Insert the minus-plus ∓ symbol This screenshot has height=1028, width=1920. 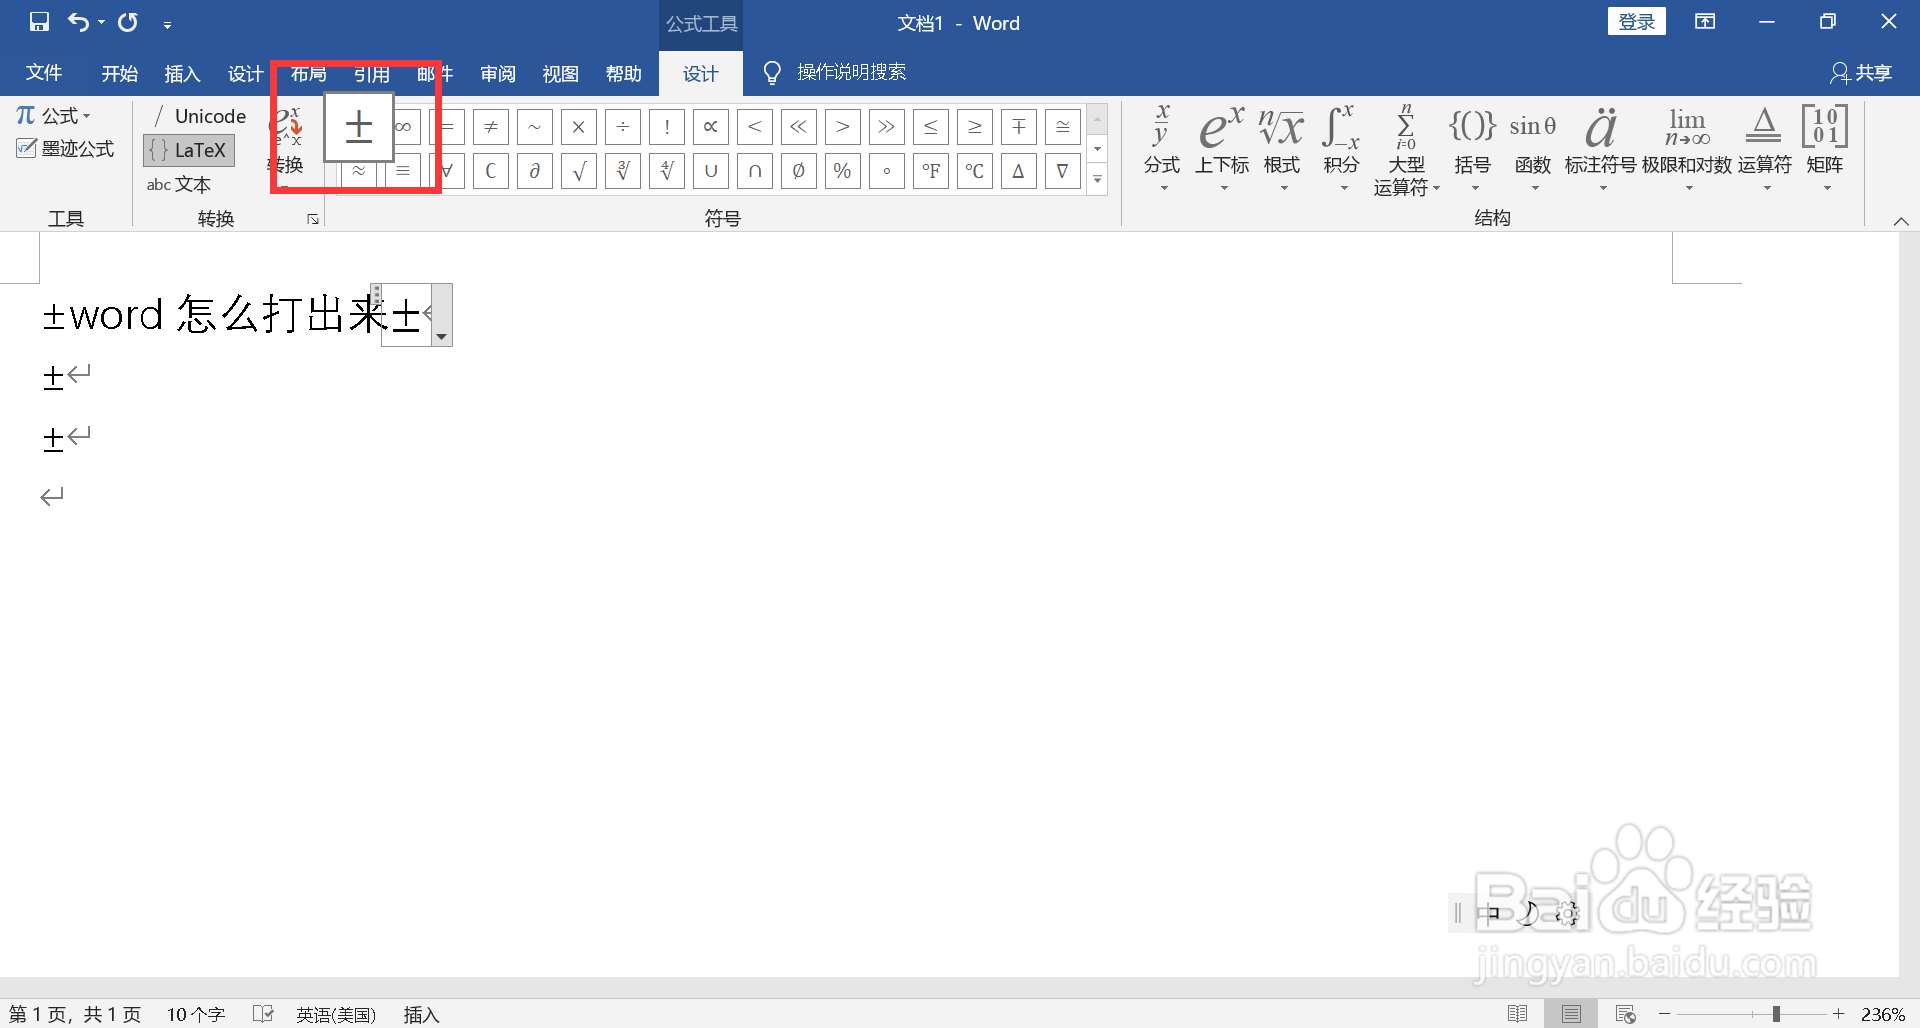[1019, 127]
